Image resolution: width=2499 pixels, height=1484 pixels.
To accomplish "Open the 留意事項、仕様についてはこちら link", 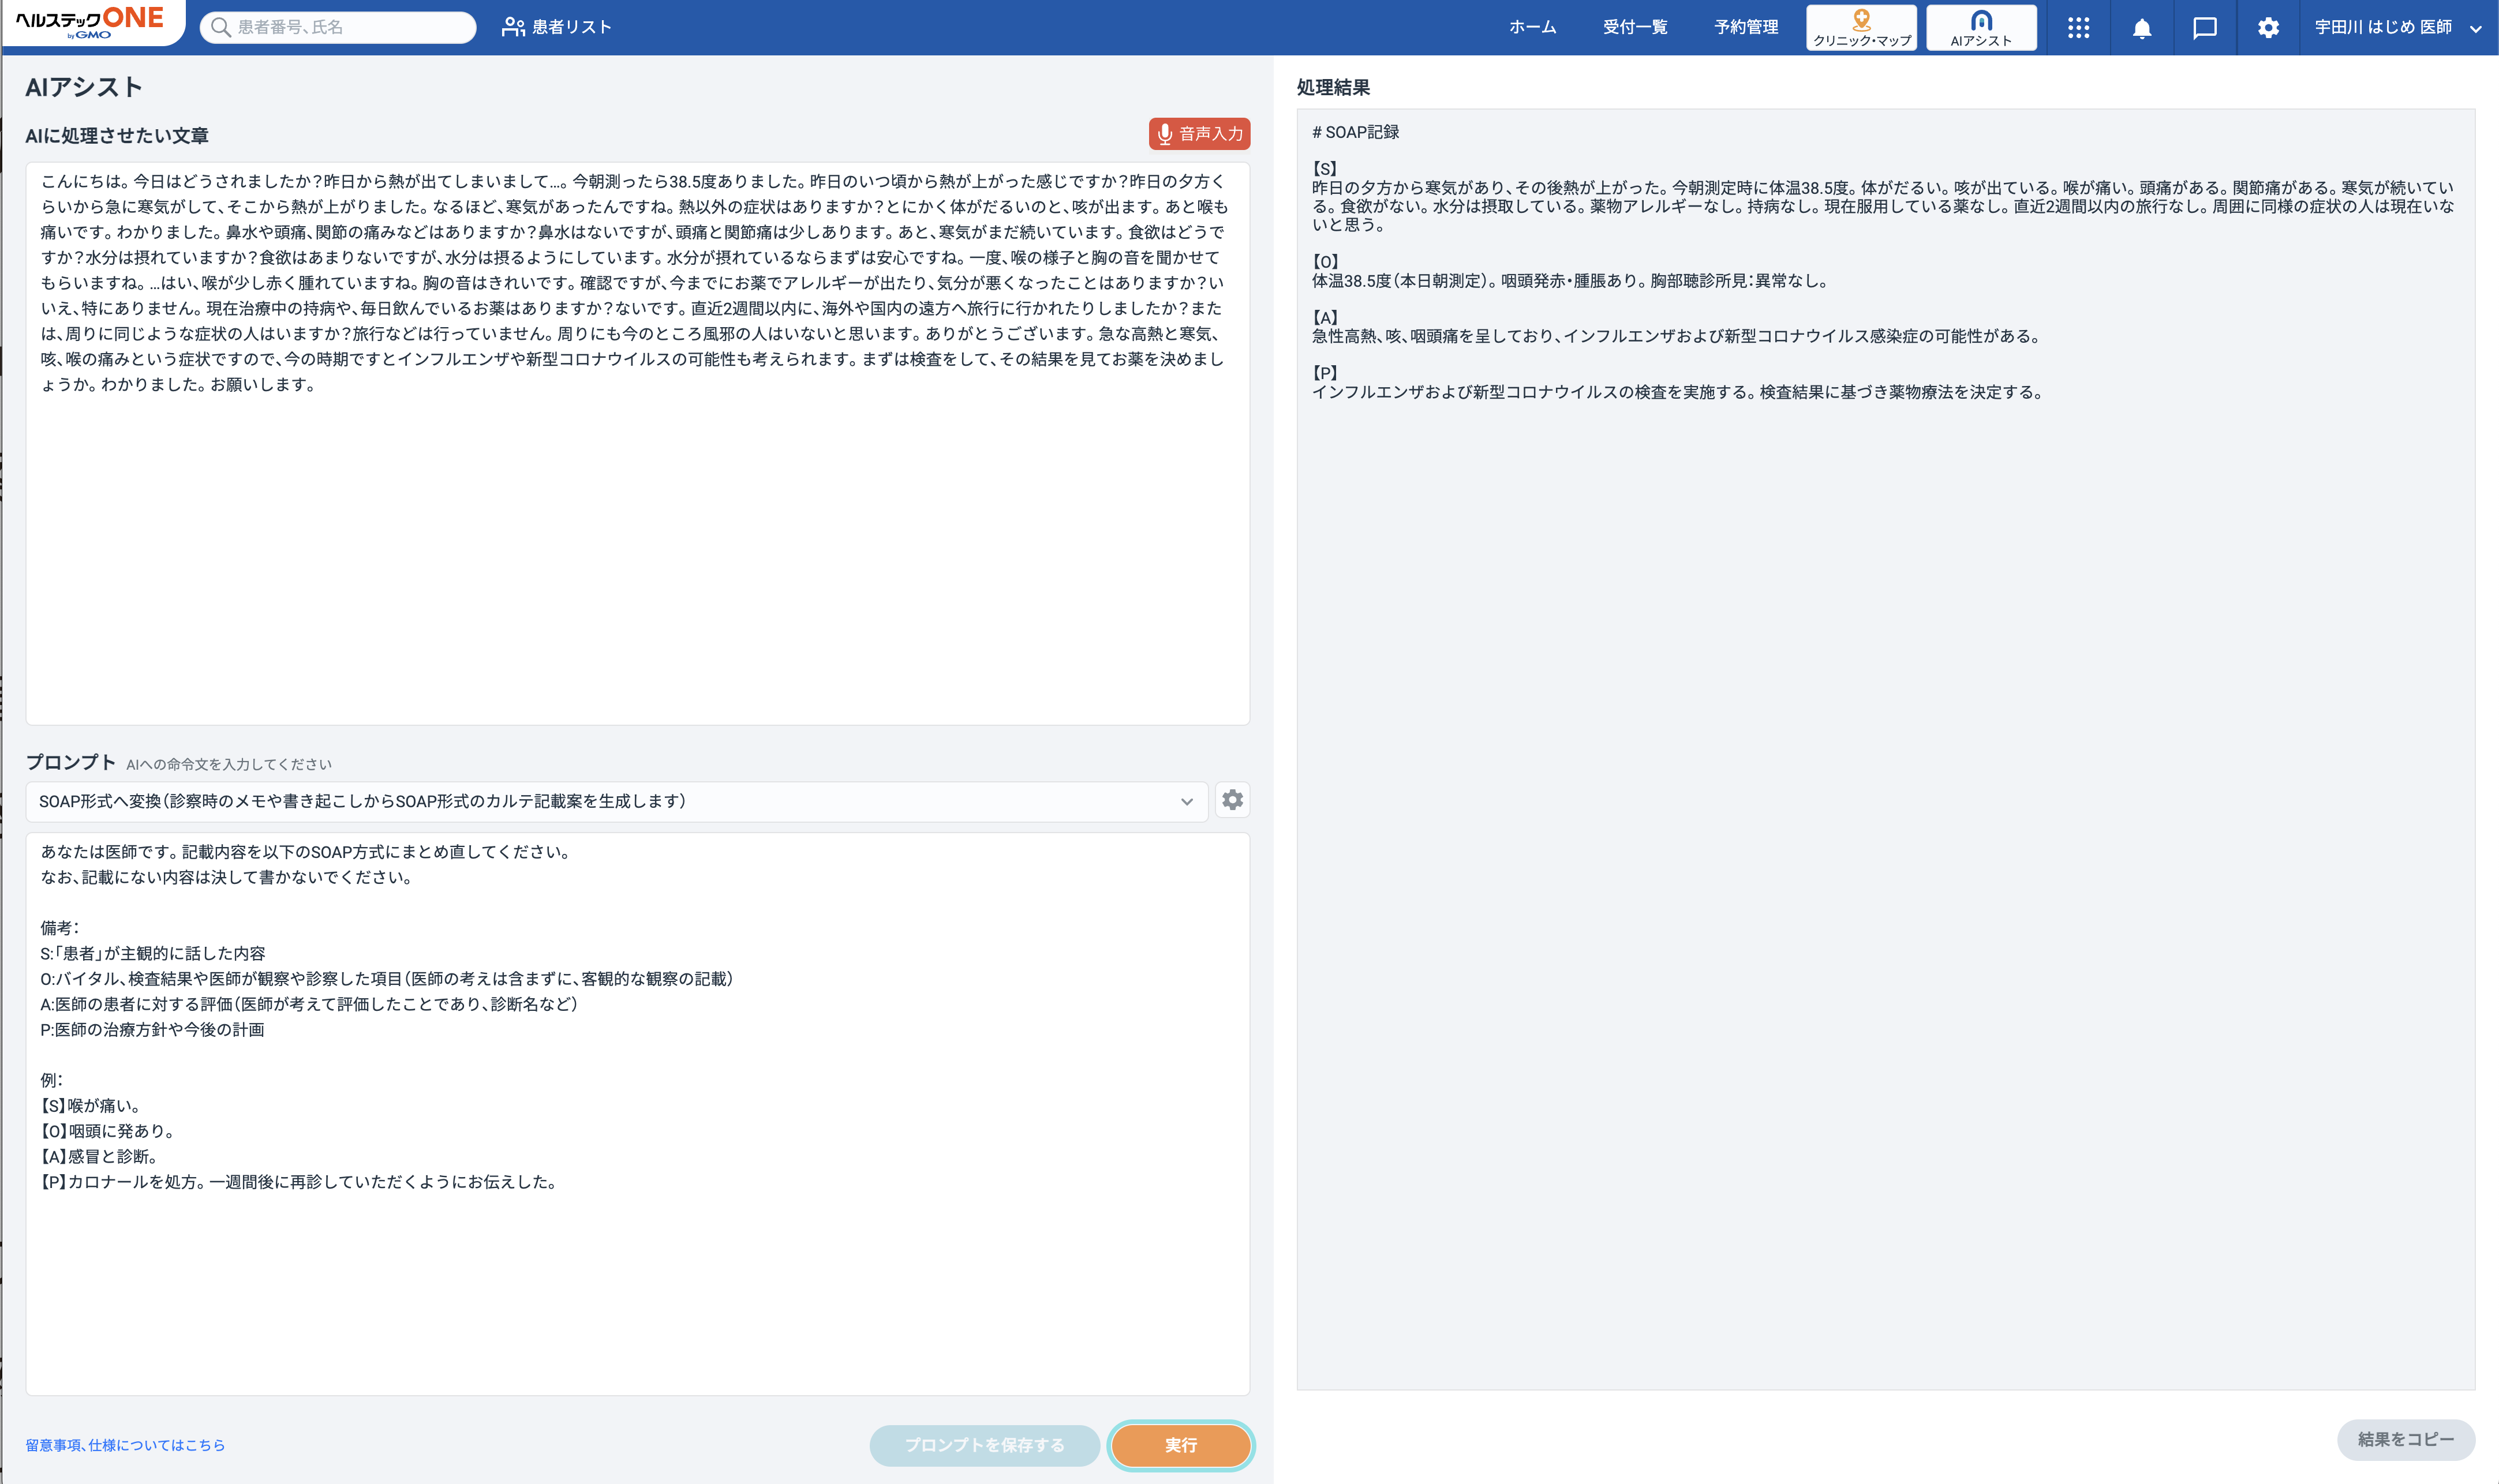I will click(x=125, y=1445).
